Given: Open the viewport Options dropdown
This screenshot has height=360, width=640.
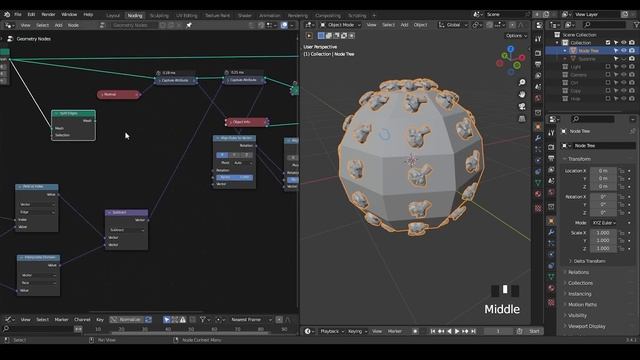Looking at the screenshot, I should coord(516,36).
